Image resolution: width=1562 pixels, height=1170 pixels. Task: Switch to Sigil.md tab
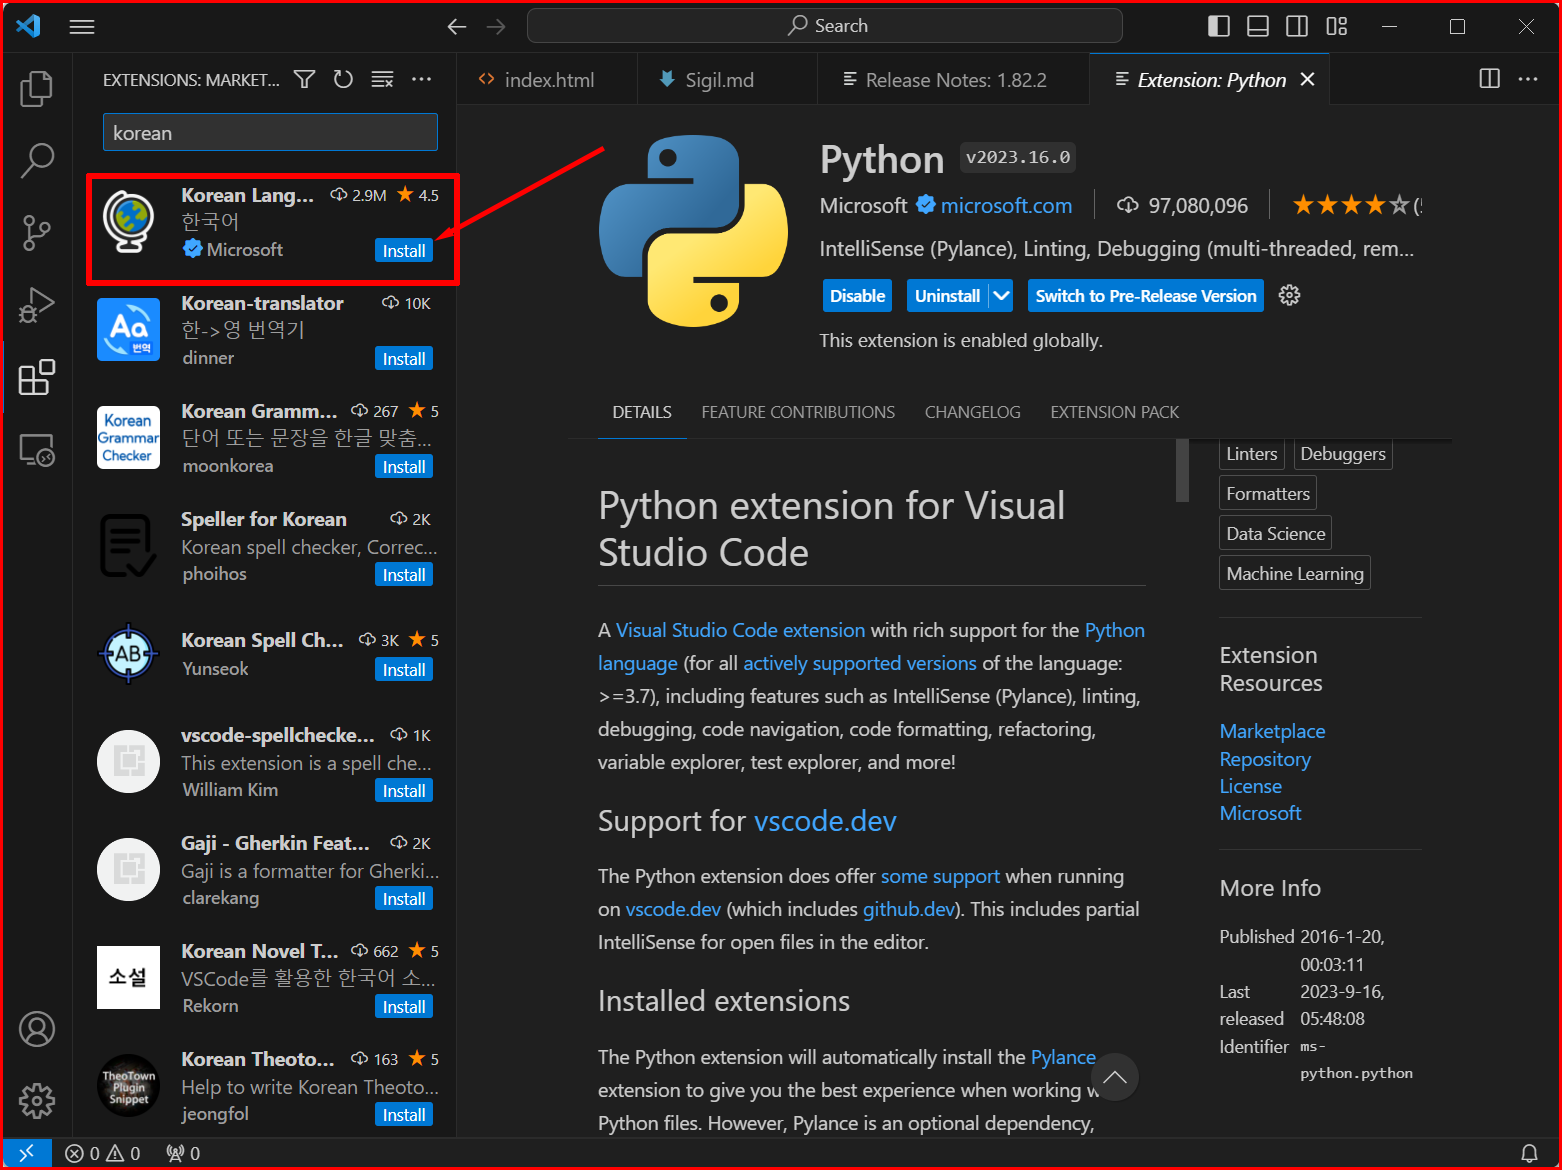(727, 79)
